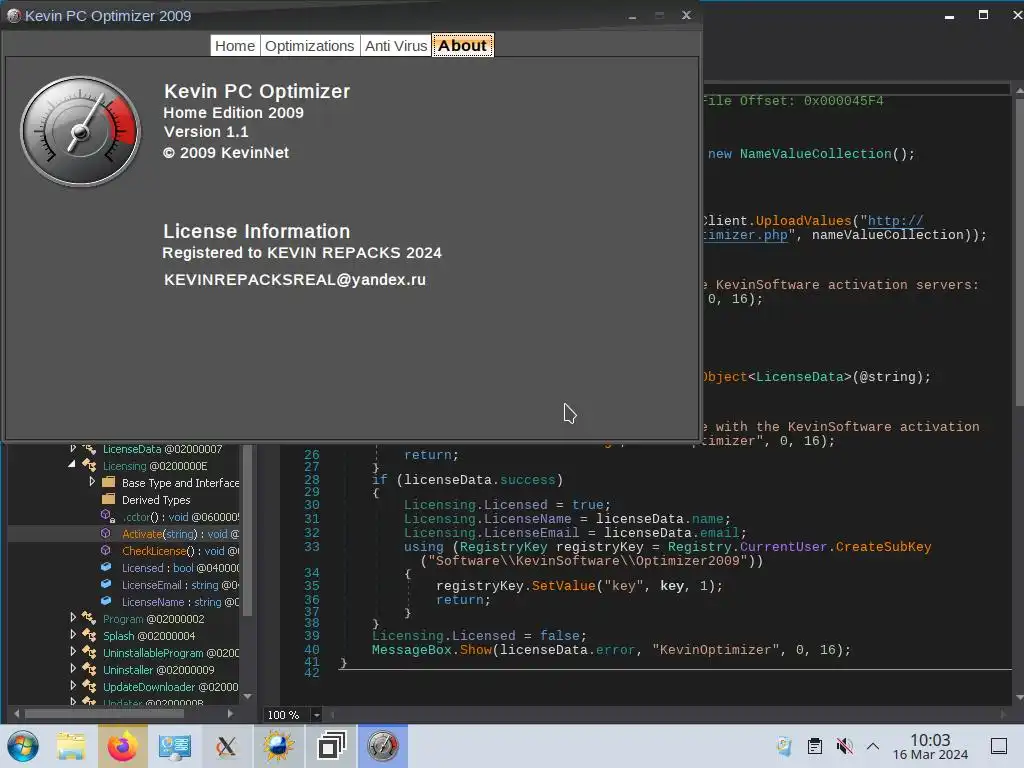The image size is (1024, 768).
Task: Click the SetValue method reference in code
Action: (x=564, y=586)
